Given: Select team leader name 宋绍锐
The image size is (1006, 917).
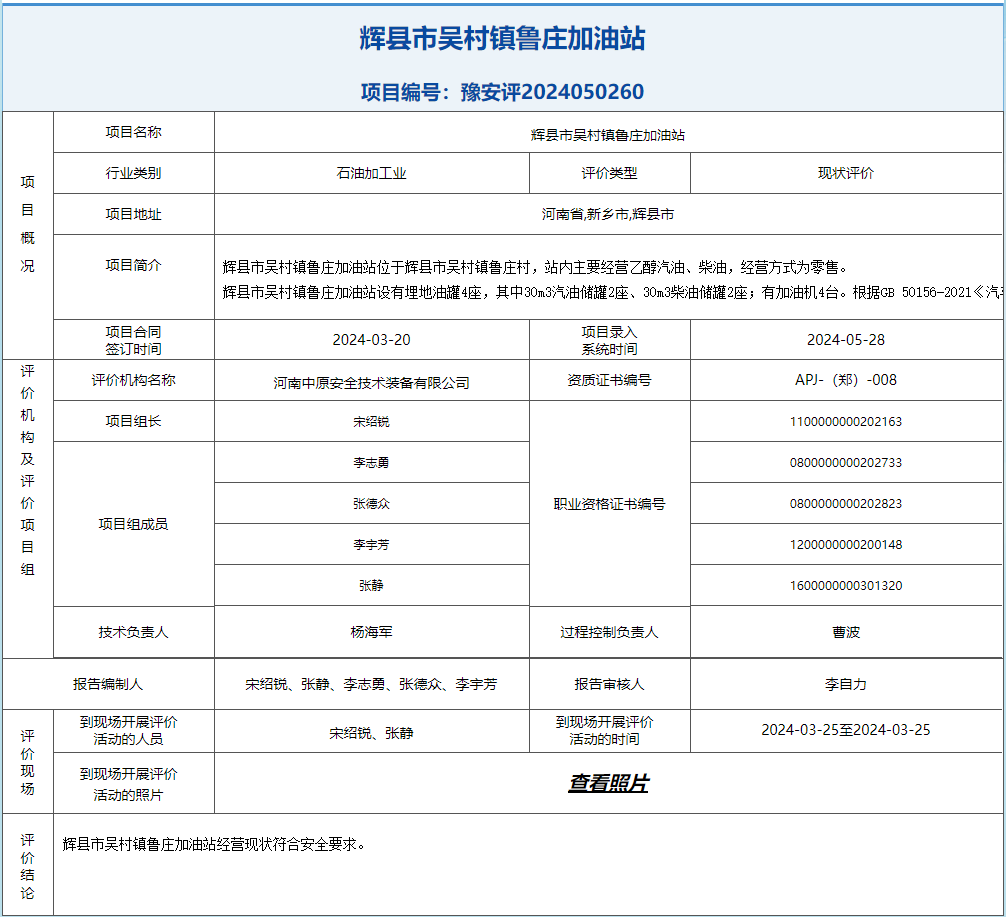Looking at the screenshot, I should point(371,422).
